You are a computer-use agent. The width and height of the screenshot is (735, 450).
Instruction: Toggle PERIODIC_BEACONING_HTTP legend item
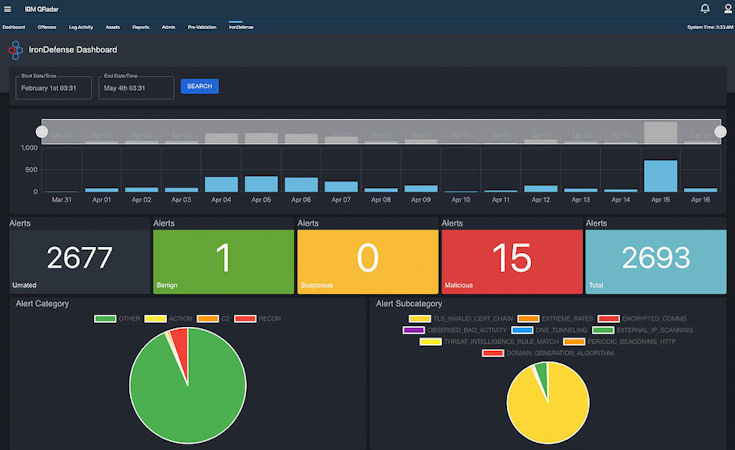(620, 342)
